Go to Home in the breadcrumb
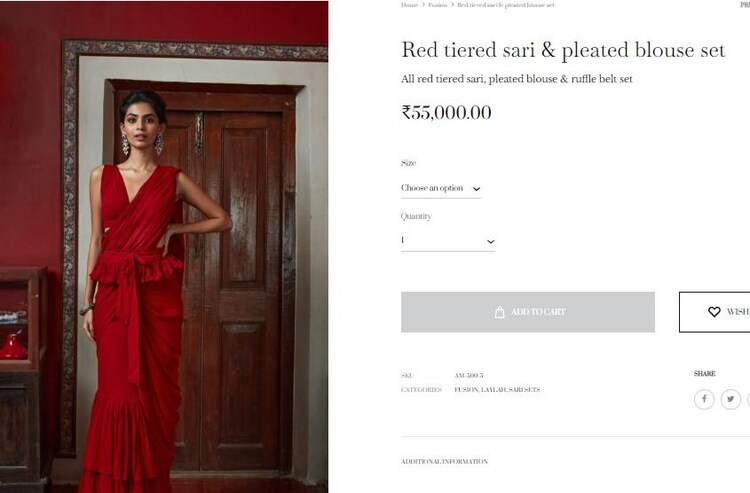Viewport: 750px width, 493px height. pos(409,5)
